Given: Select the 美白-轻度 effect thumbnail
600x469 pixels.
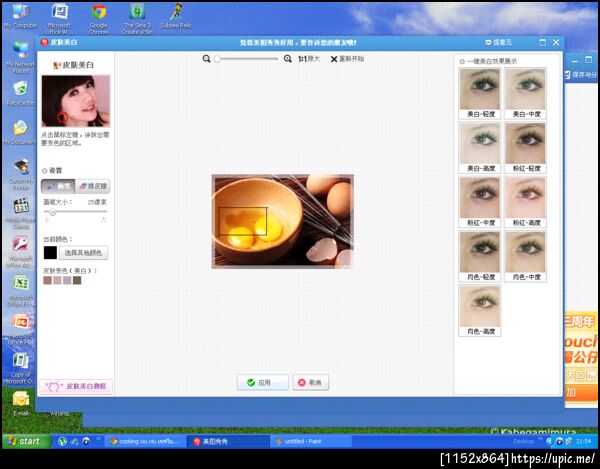Looking at the screenshot, I should point(480,94).
